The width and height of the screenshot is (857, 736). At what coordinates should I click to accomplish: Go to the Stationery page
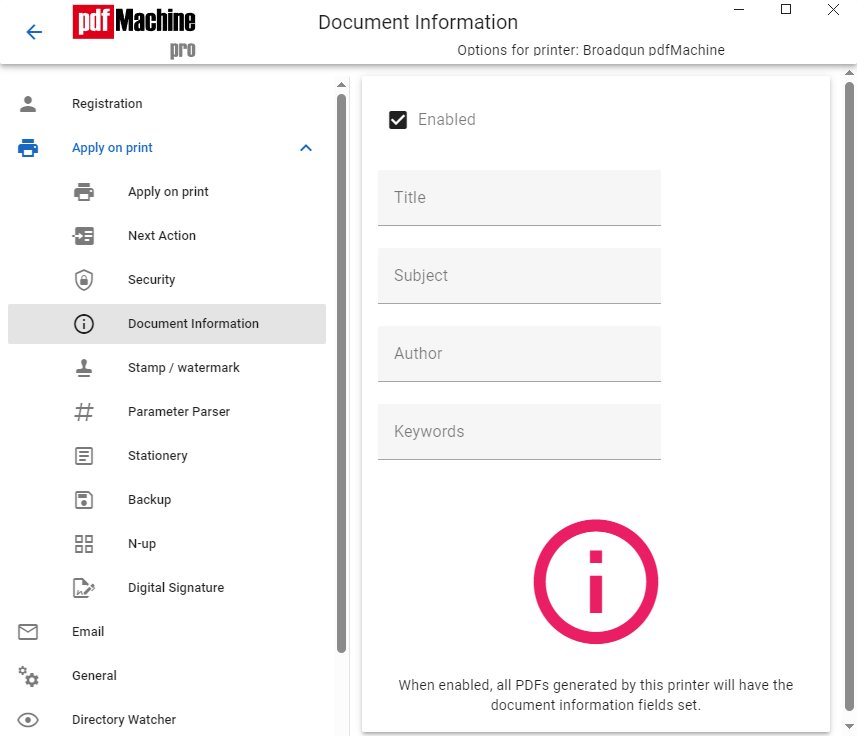point(167,456)
